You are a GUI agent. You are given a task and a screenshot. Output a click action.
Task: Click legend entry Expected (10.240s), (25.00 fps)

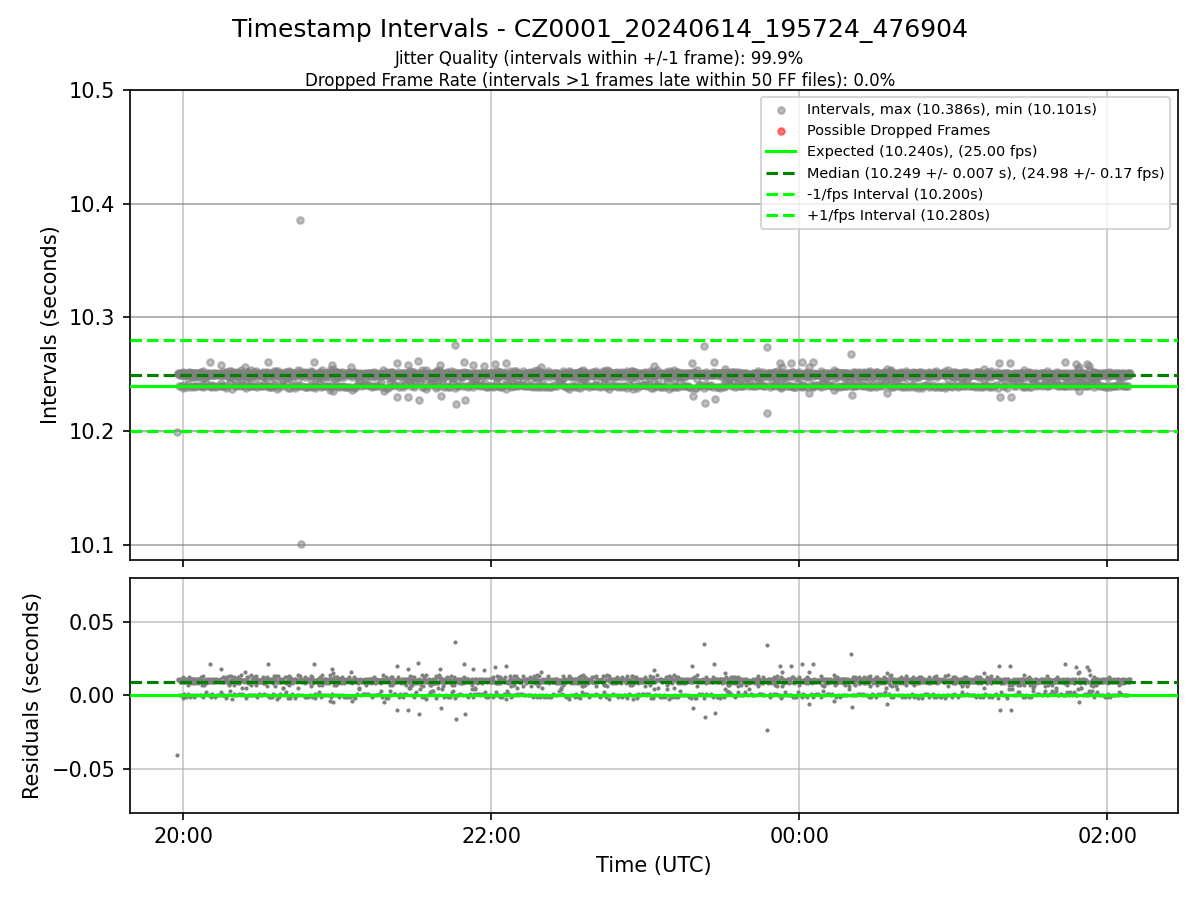point(922,151)
